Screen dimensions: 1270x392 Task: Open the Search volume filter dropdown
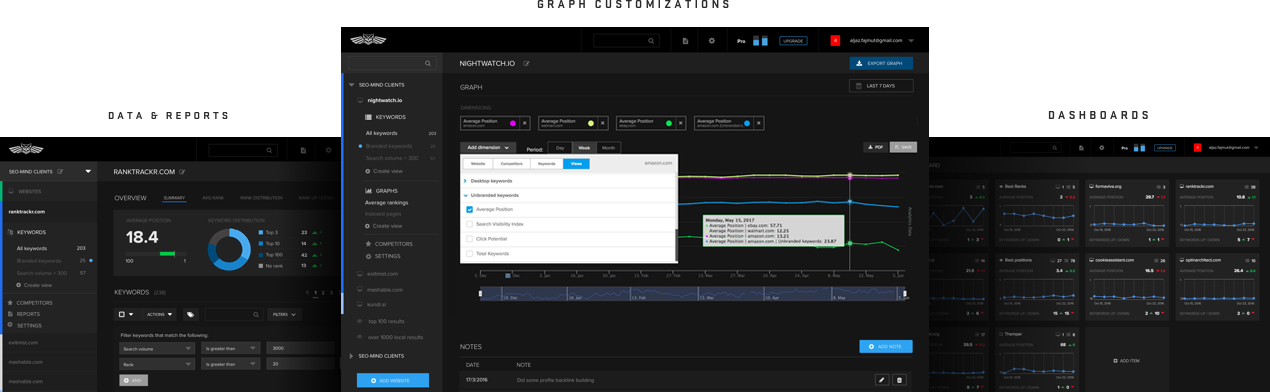(157, 348)
